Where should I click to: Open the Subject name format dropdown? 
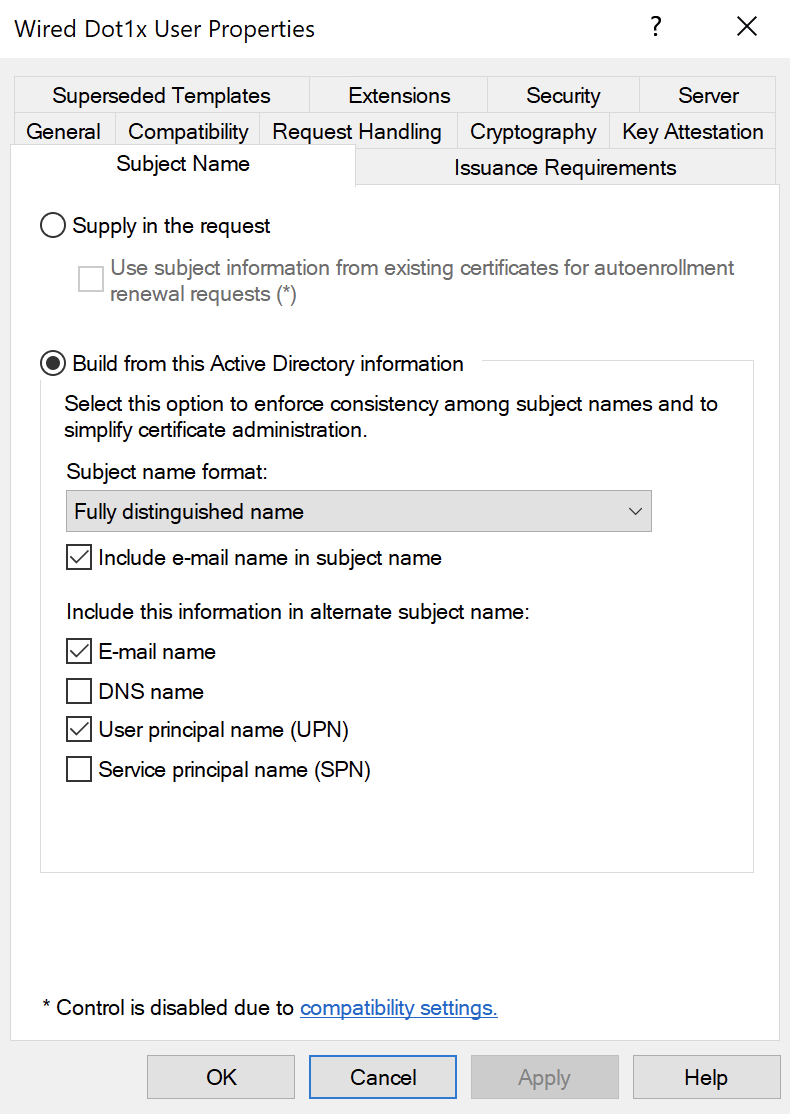pyautogui.click(x=358, y=511)
